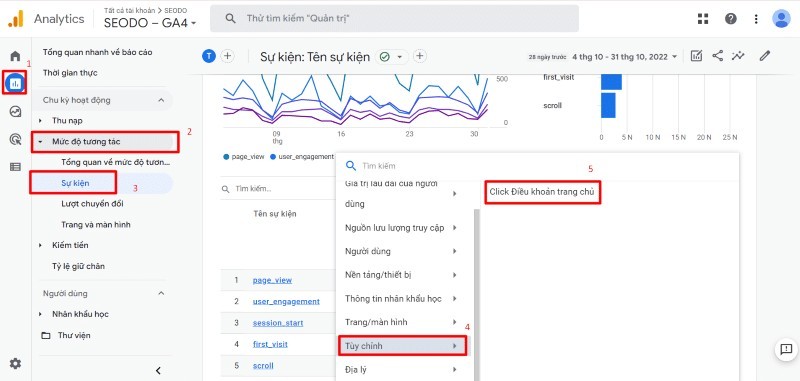The width and height of the screenshot is (800, 381).
Task: Open the date range dropdown 4 thg 10 - 31 thg 10
Action: [x=624, y=57]
